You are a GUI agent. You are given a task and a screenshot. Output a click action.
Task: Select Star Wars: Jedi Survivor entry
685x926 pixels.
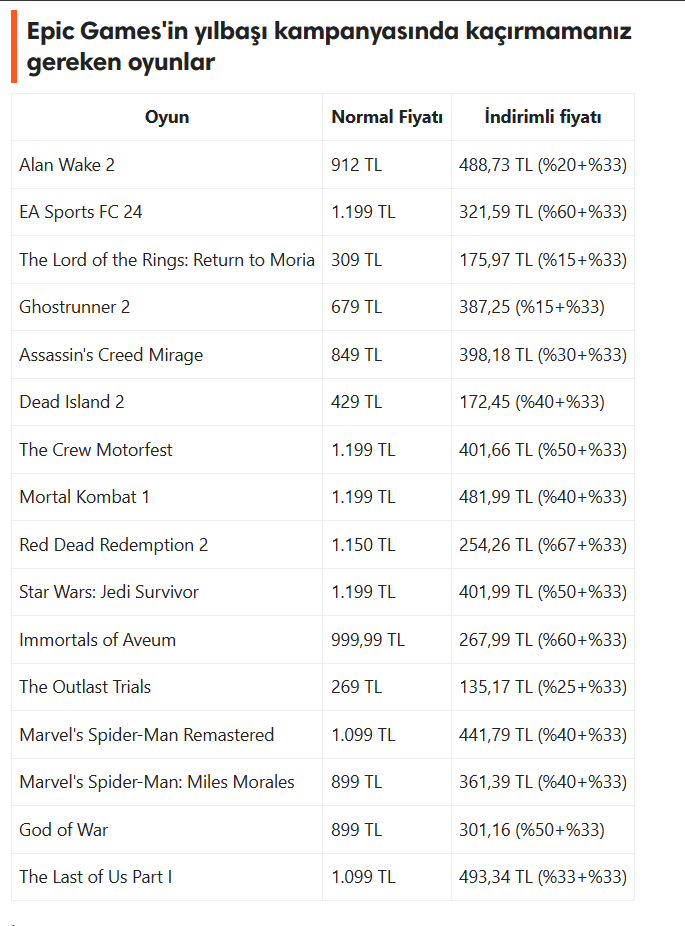(109, 592)
